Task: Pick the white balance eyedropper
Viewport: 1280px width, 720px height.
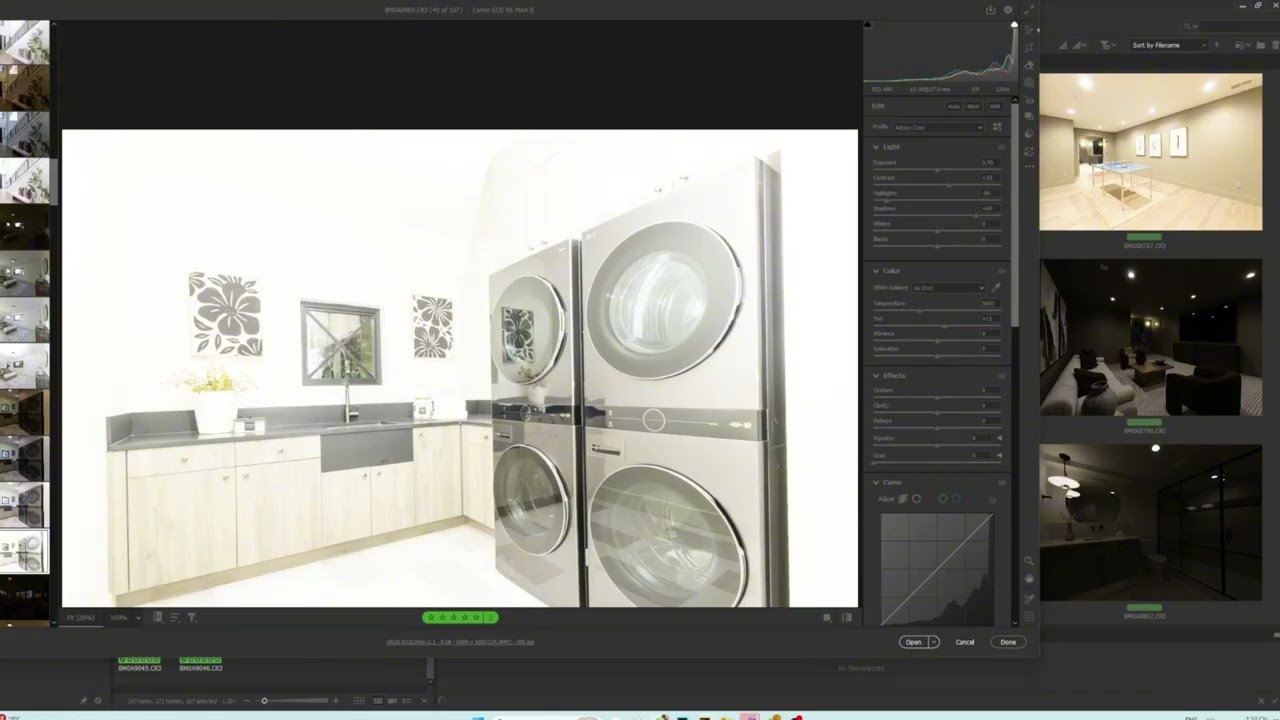Action: [x=996, y=288]
